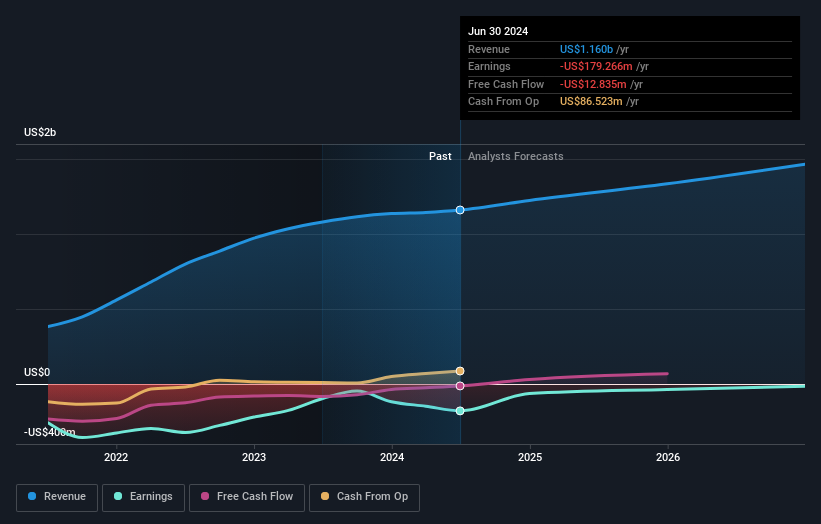The width and height of the screenshot is (821, 524).
Task: Select the Revenue data point marker at Jun 2024
Action: tap(460, 210)
